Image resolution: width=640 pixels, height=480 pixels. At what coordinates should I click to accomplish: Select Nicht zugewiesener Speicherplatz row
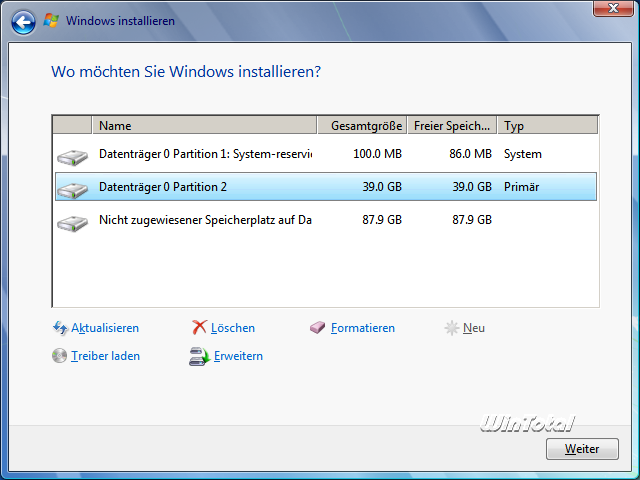326,220
